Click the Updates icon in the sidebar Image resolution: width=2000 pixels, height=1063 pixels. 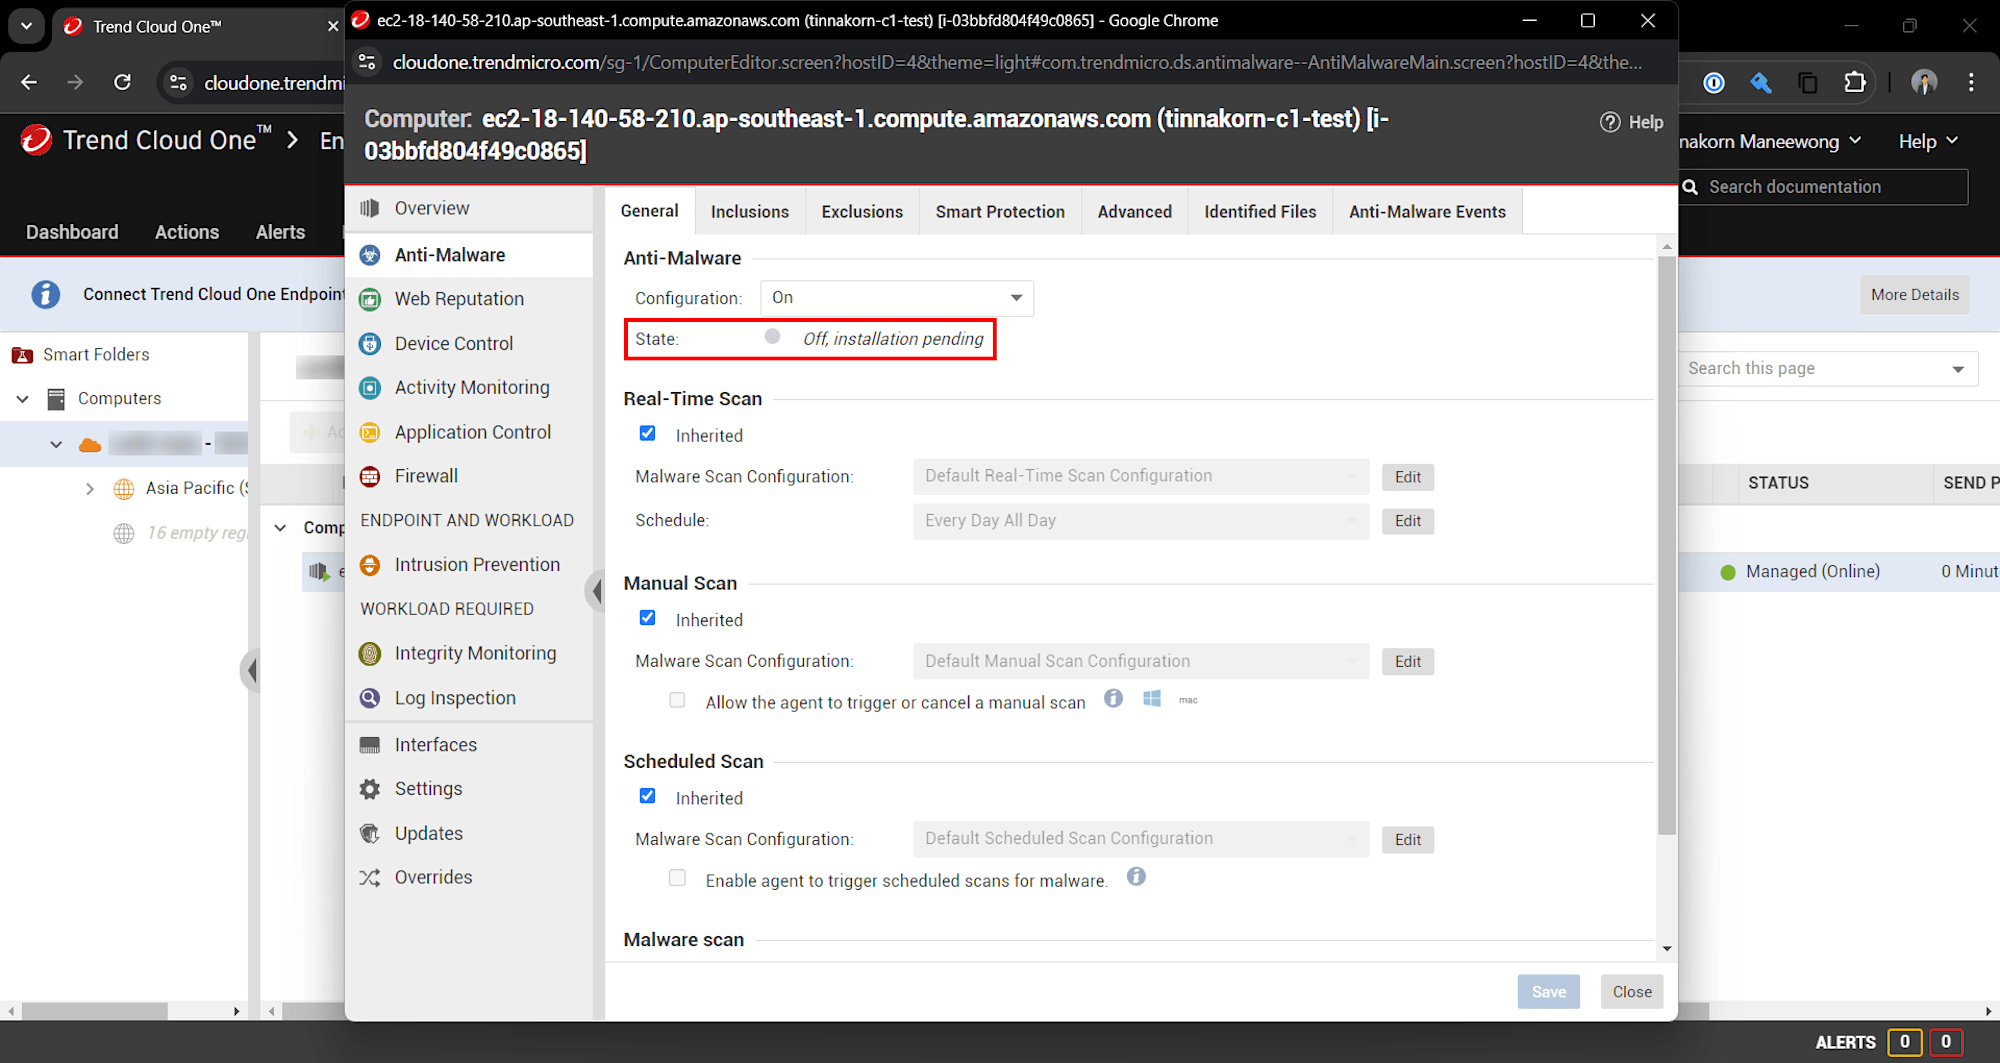[370, 833]
